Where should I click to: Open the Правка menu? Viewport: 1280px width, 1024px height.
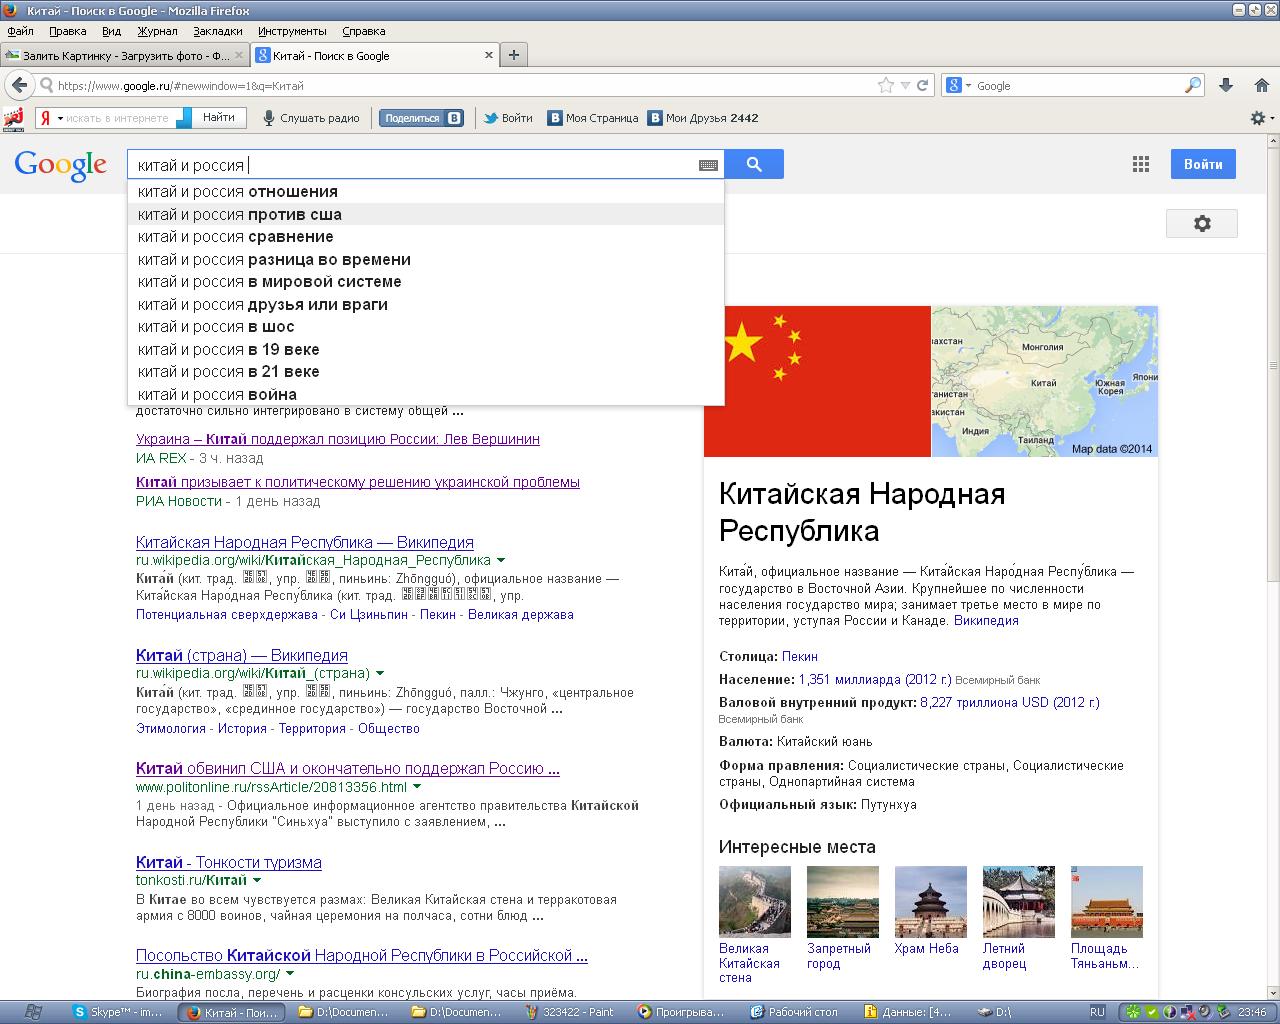coord(68,31)
